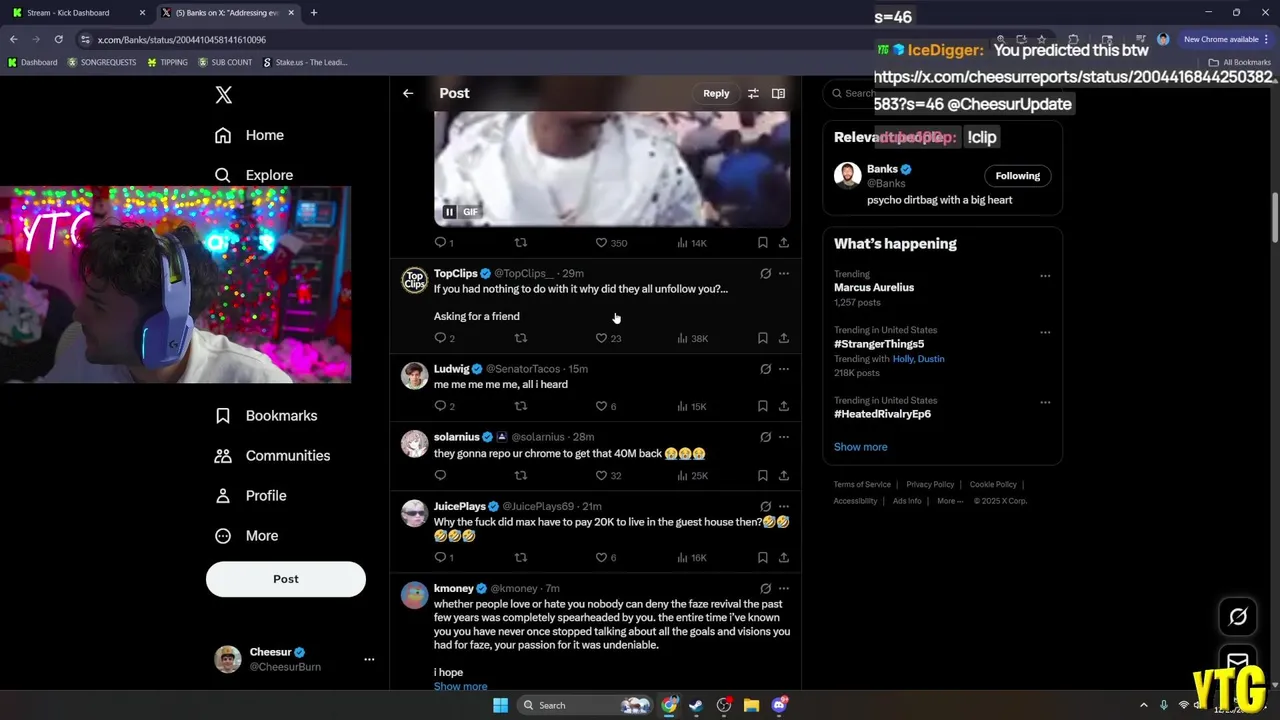Open reader view icon beside Reply button
Viewport: 1280px width, 720px height.
click(x=778, y=93)
